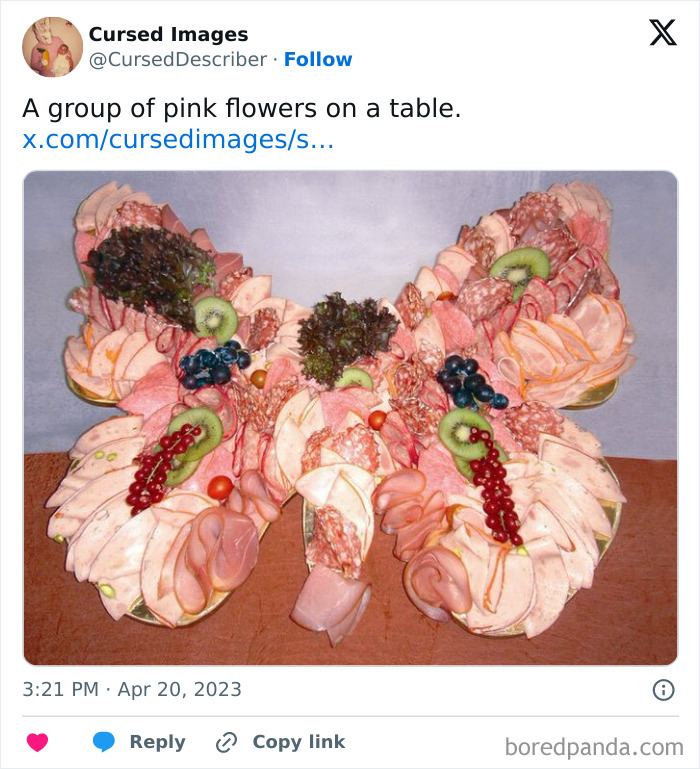Click the copy link chain icon
700x769 pixels.
coord(227,742)
